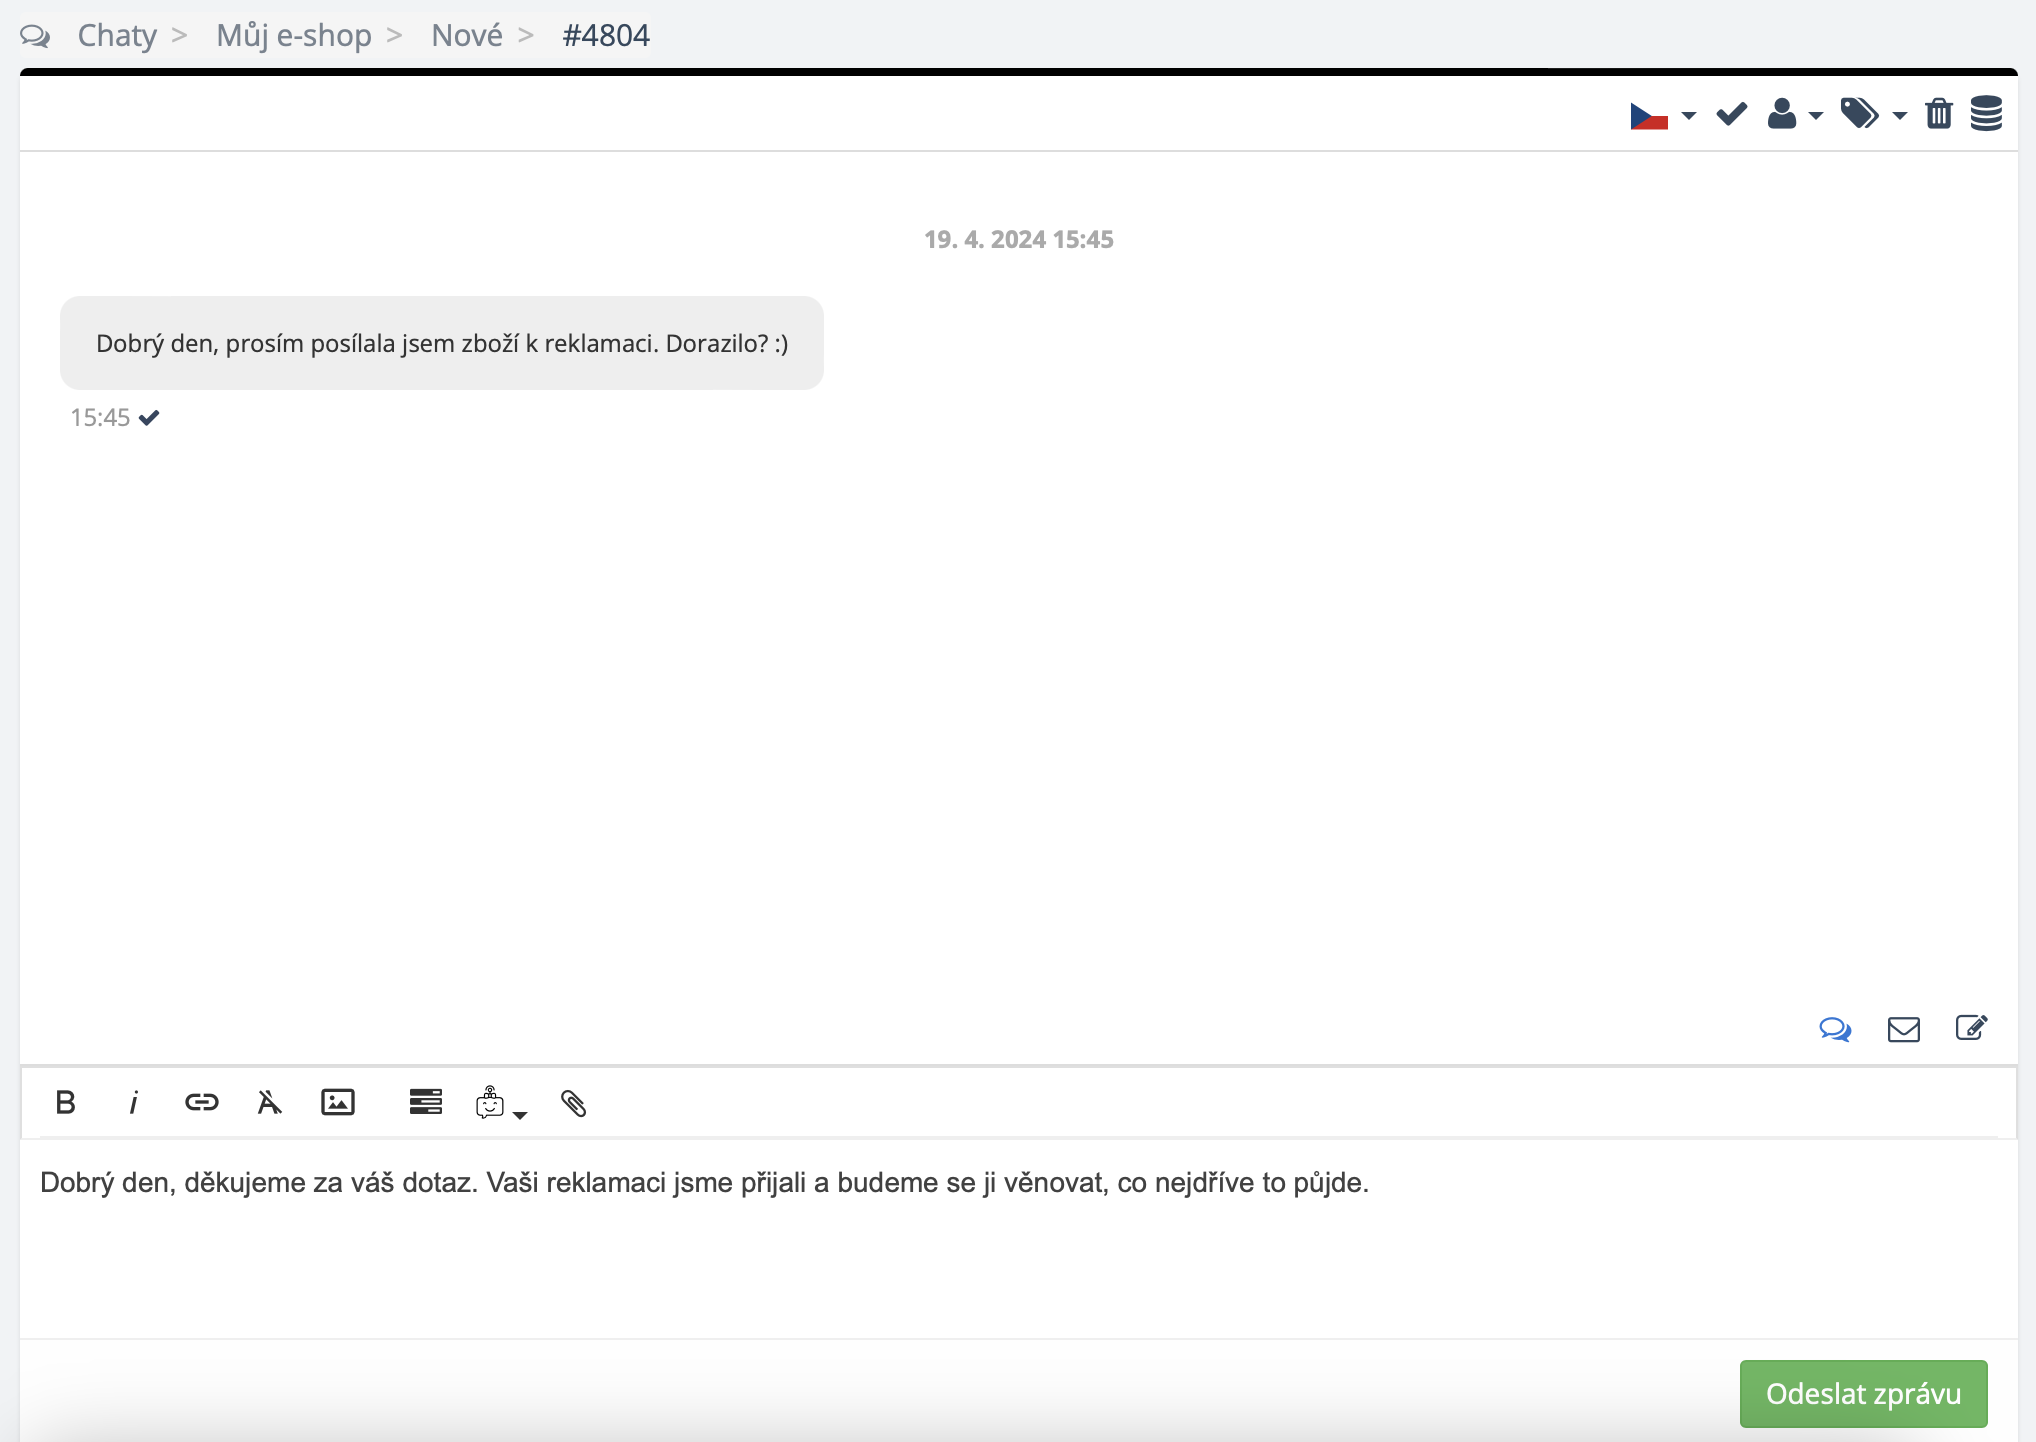
Task: Click the assign agent person icon
Action: [1782, 114]
